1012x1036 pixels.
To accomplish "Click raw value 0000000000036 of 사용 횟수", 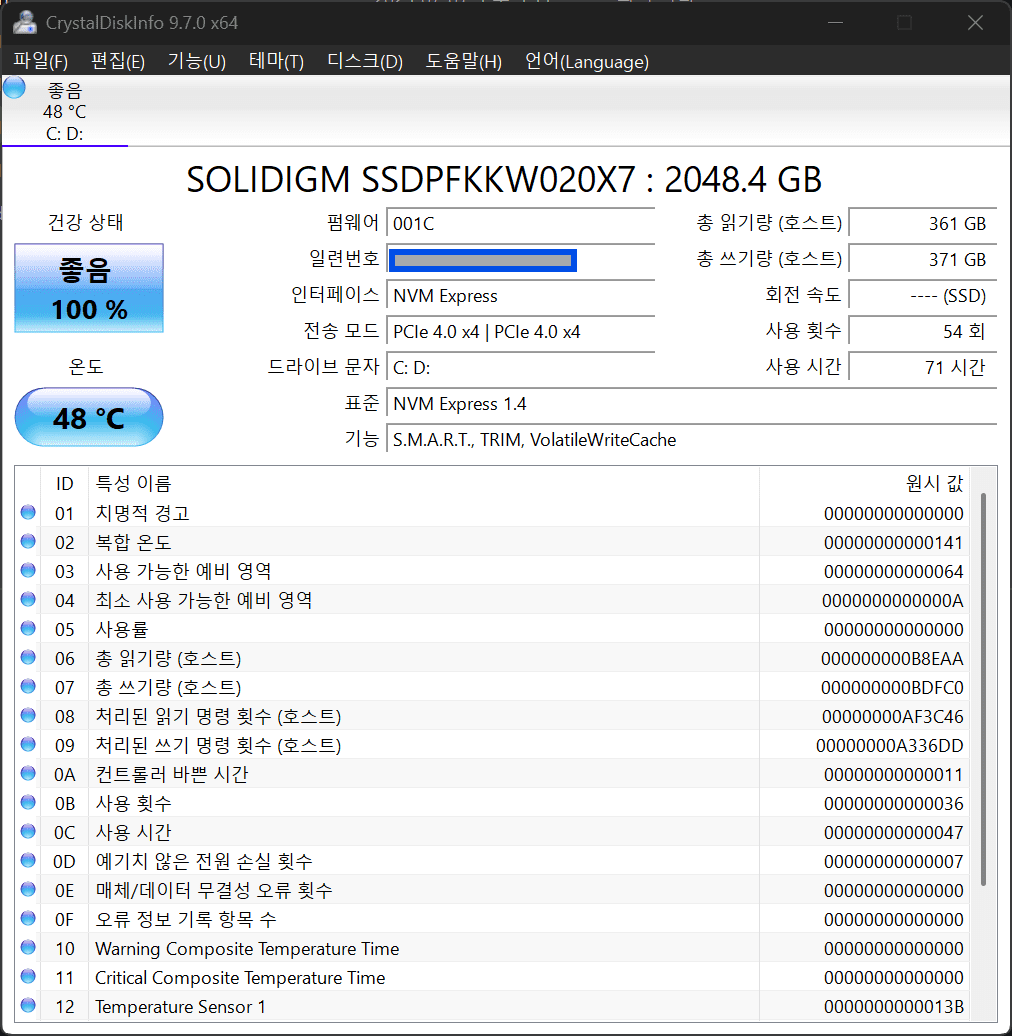I will [x=893, y=803].
